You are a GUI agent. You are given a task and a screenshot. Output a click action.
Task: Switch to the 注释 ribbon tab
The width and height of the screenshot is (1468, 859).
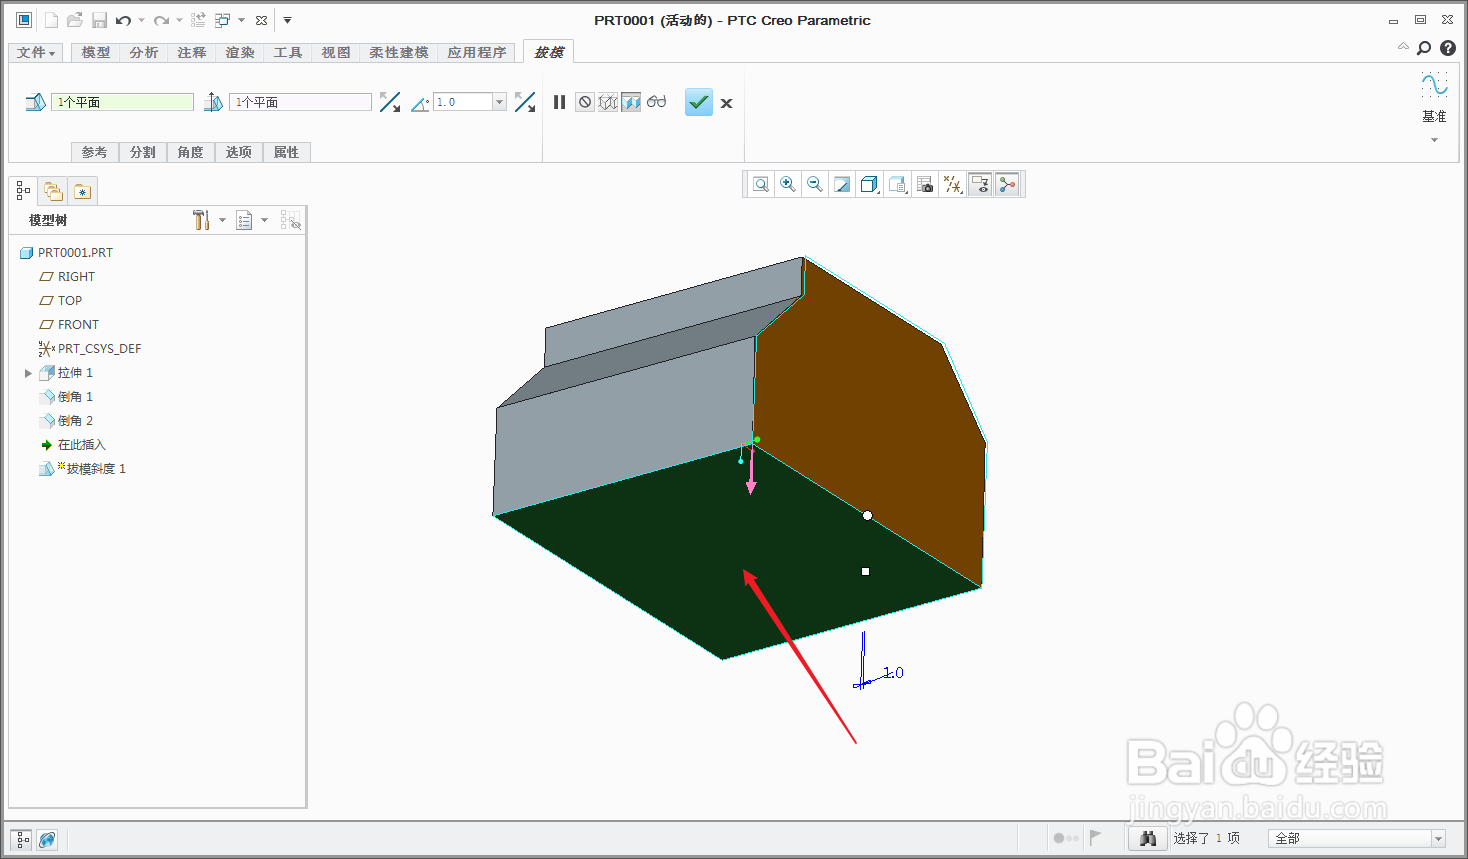(192, 53)
